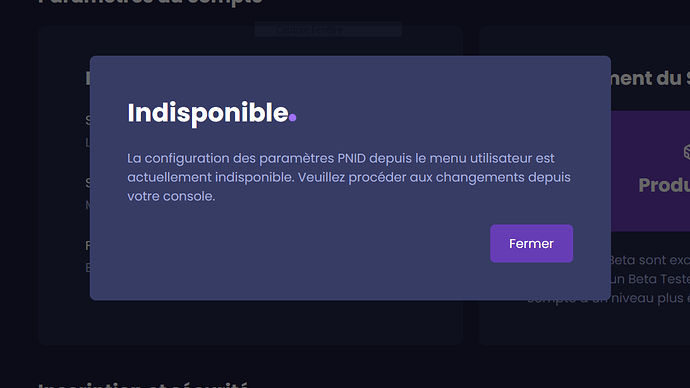
Task: Click the purple dot after Indisponible
Action: pyautogui.click(x=293, y=117)
